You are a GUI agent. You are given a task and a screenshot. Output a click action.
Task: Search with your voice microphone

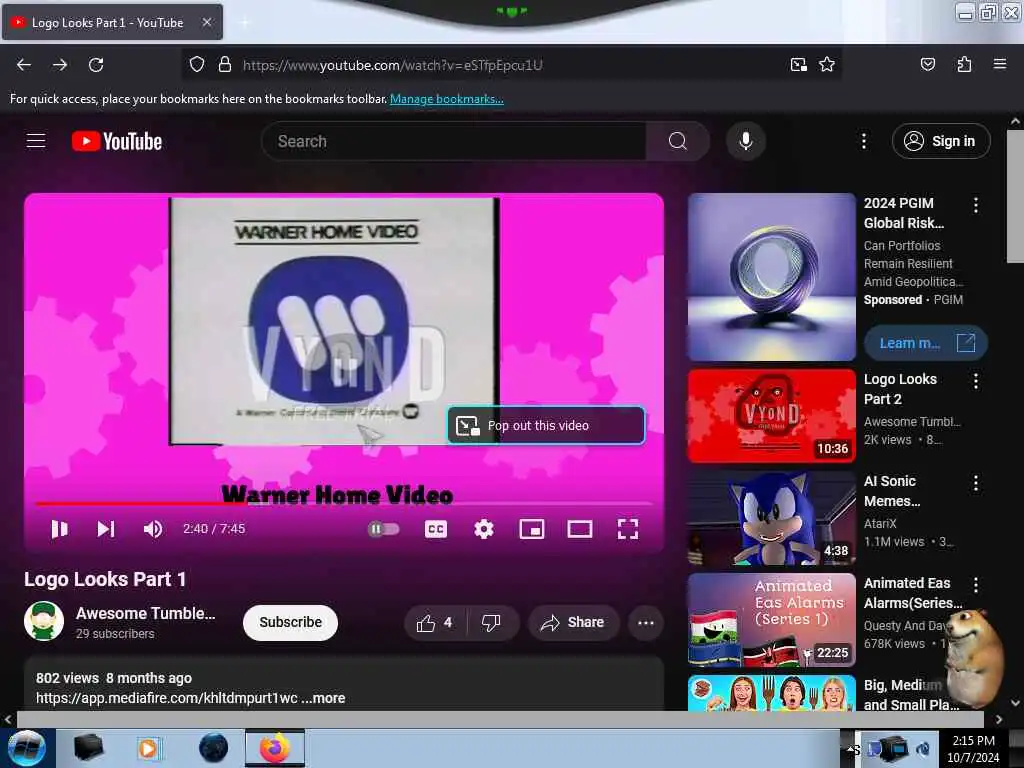pyautogui.click(x=746, y=141)
